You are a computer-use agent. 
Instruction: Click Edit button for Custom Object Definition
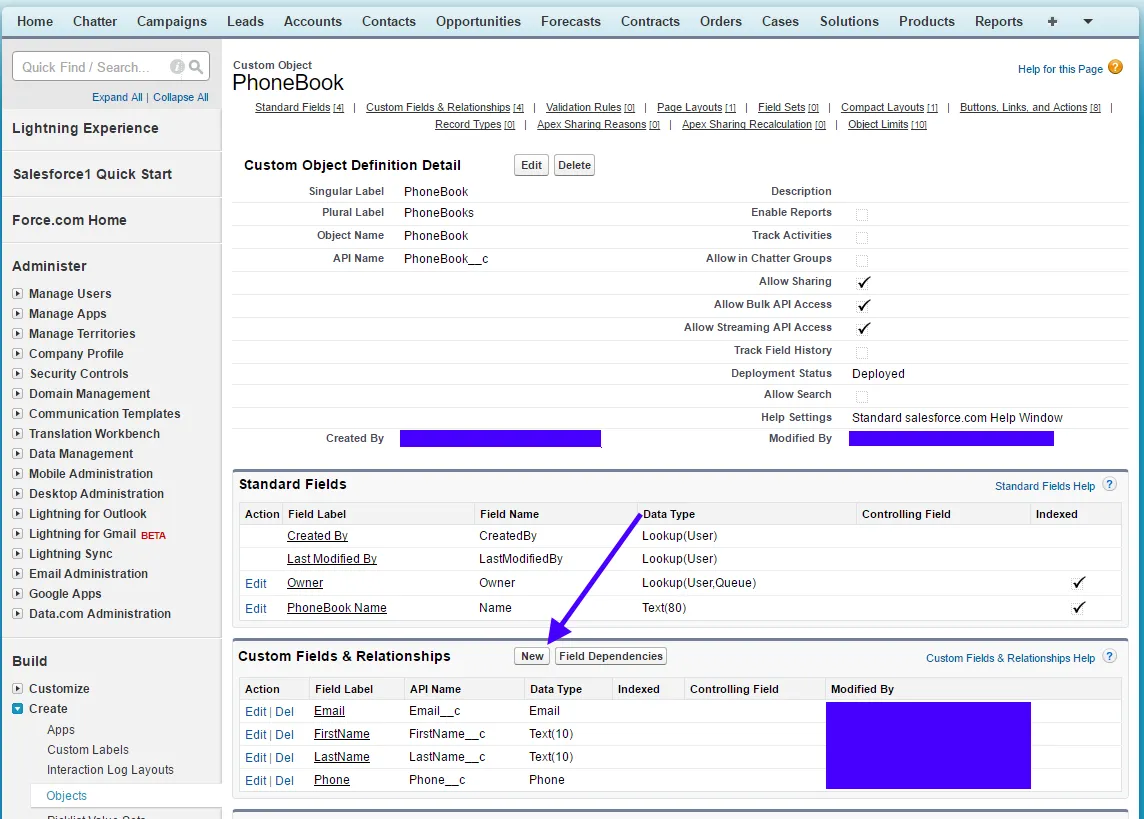(531, 165)
